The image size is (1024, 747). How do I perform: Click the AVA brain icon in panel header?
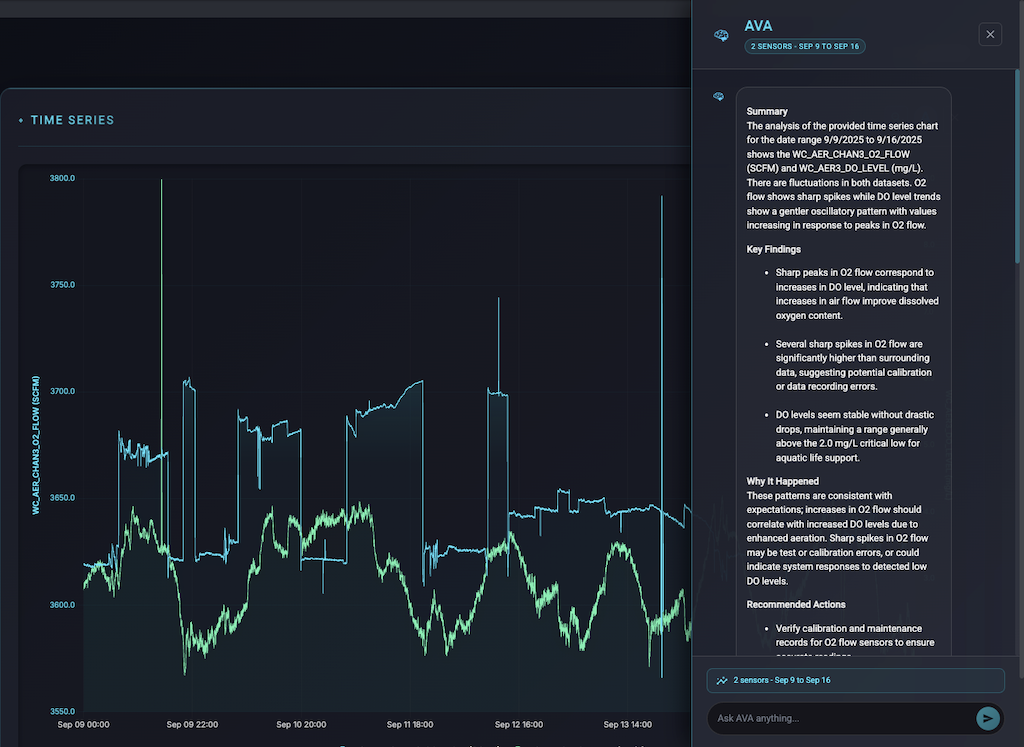(x=721, y=35)
